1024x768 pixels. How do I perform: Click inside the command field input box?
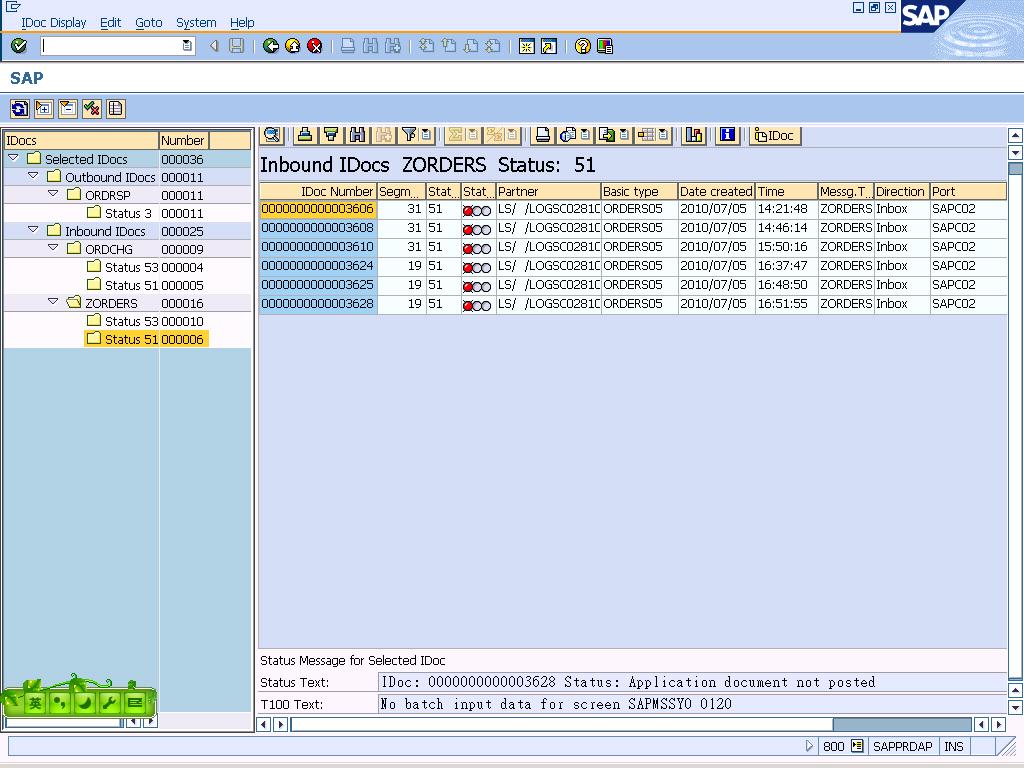tap(110, 45)
